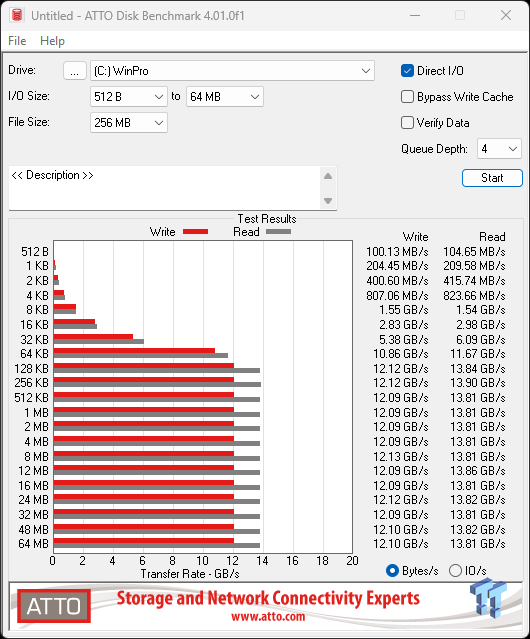530x639 pixels.
Task: Click into the Description text field
Action: point(165,188)
